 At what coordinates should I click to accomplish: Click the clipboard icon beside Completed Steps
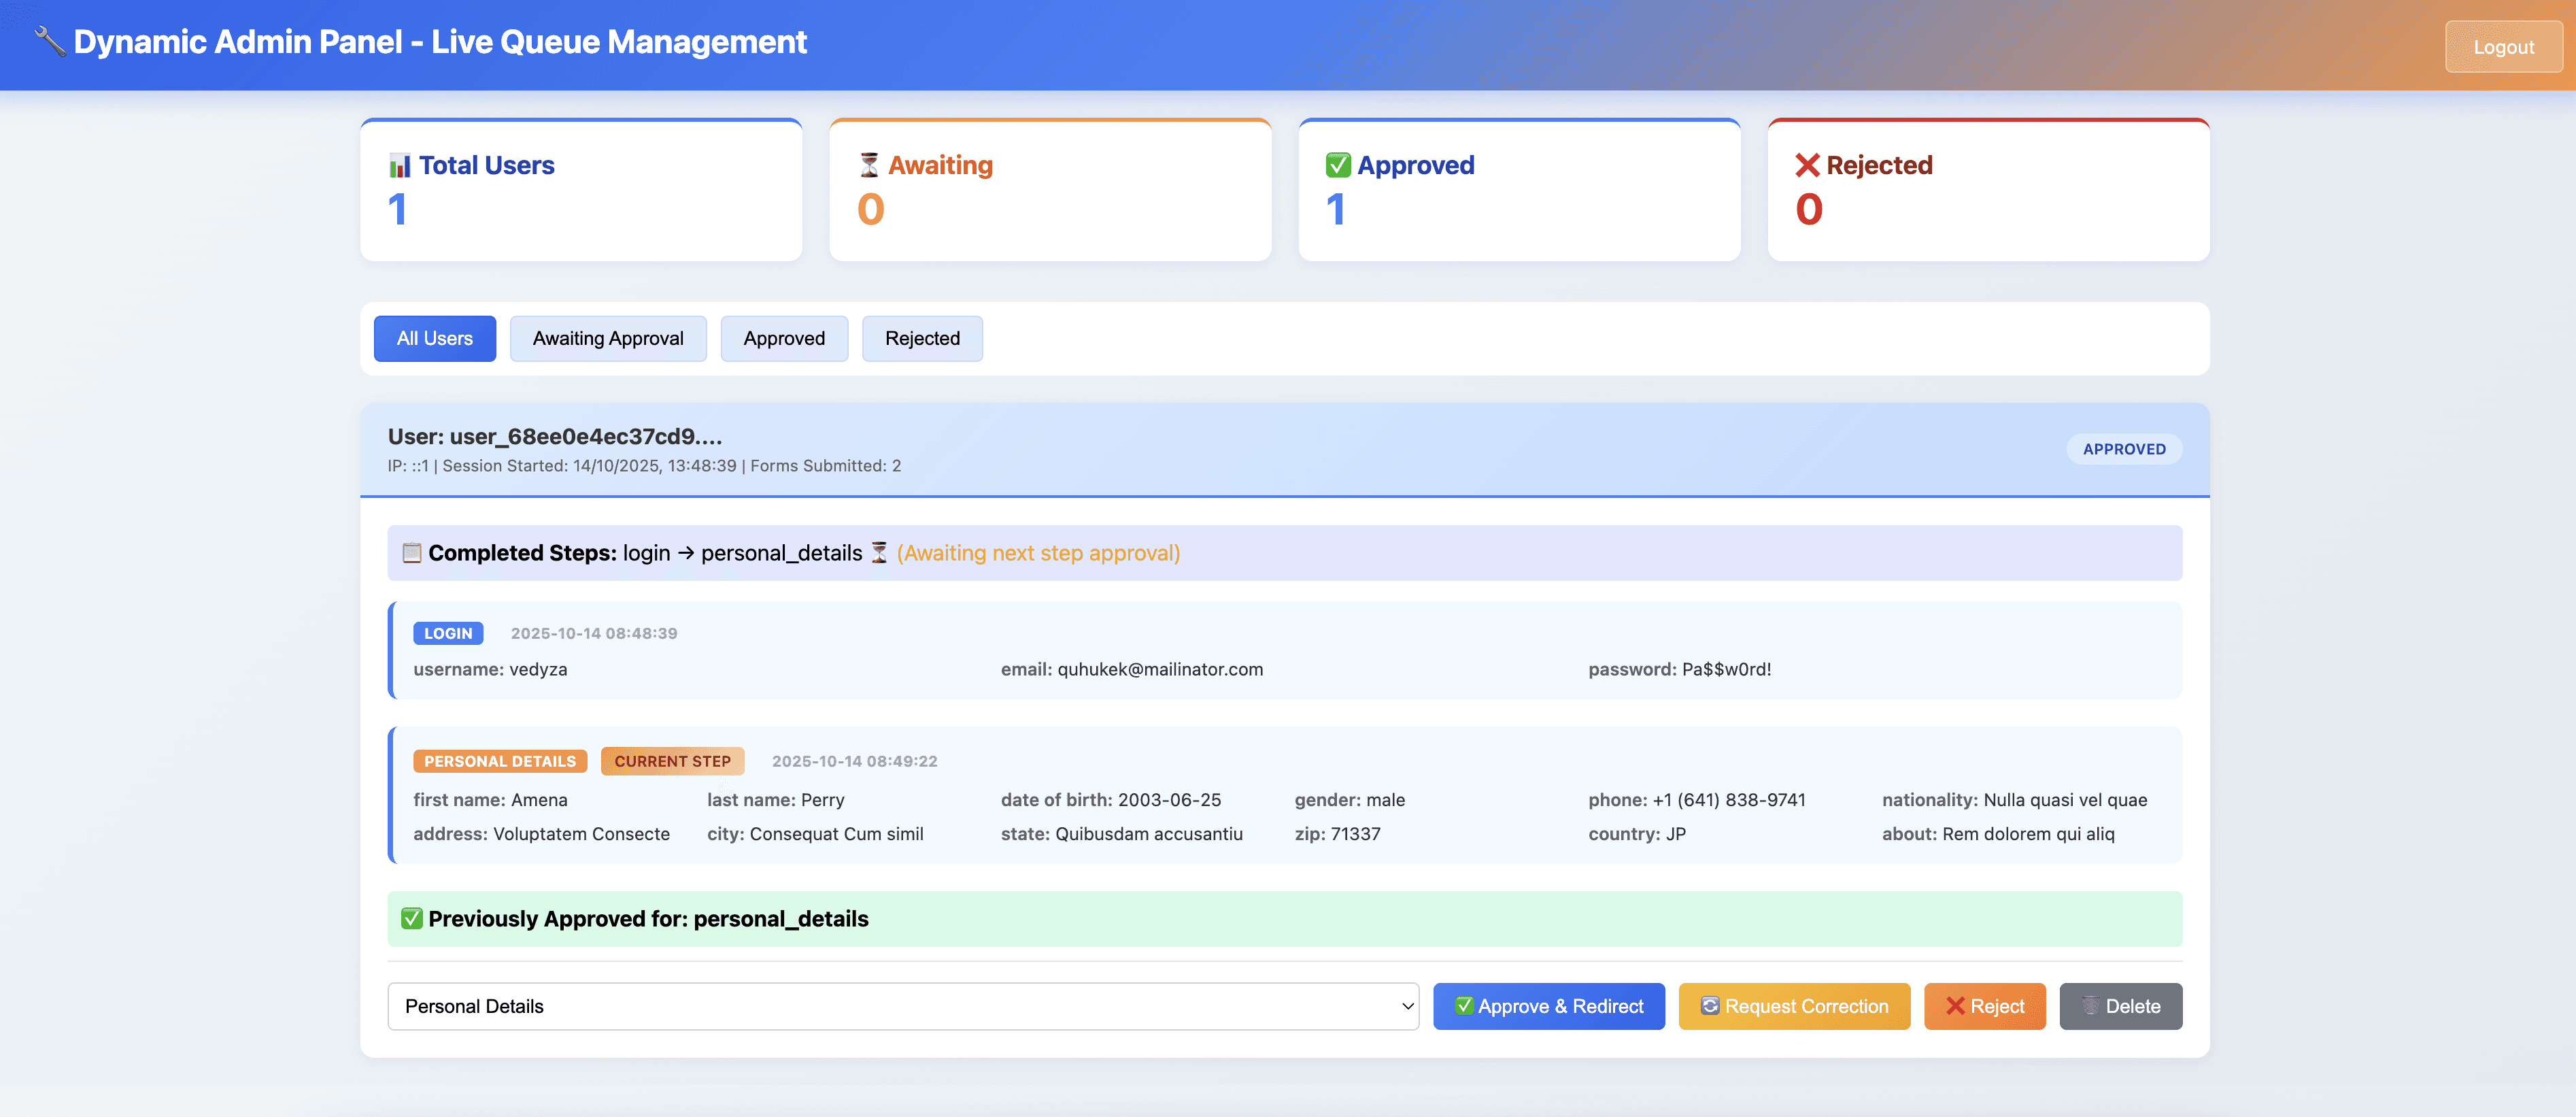[411, 553]
